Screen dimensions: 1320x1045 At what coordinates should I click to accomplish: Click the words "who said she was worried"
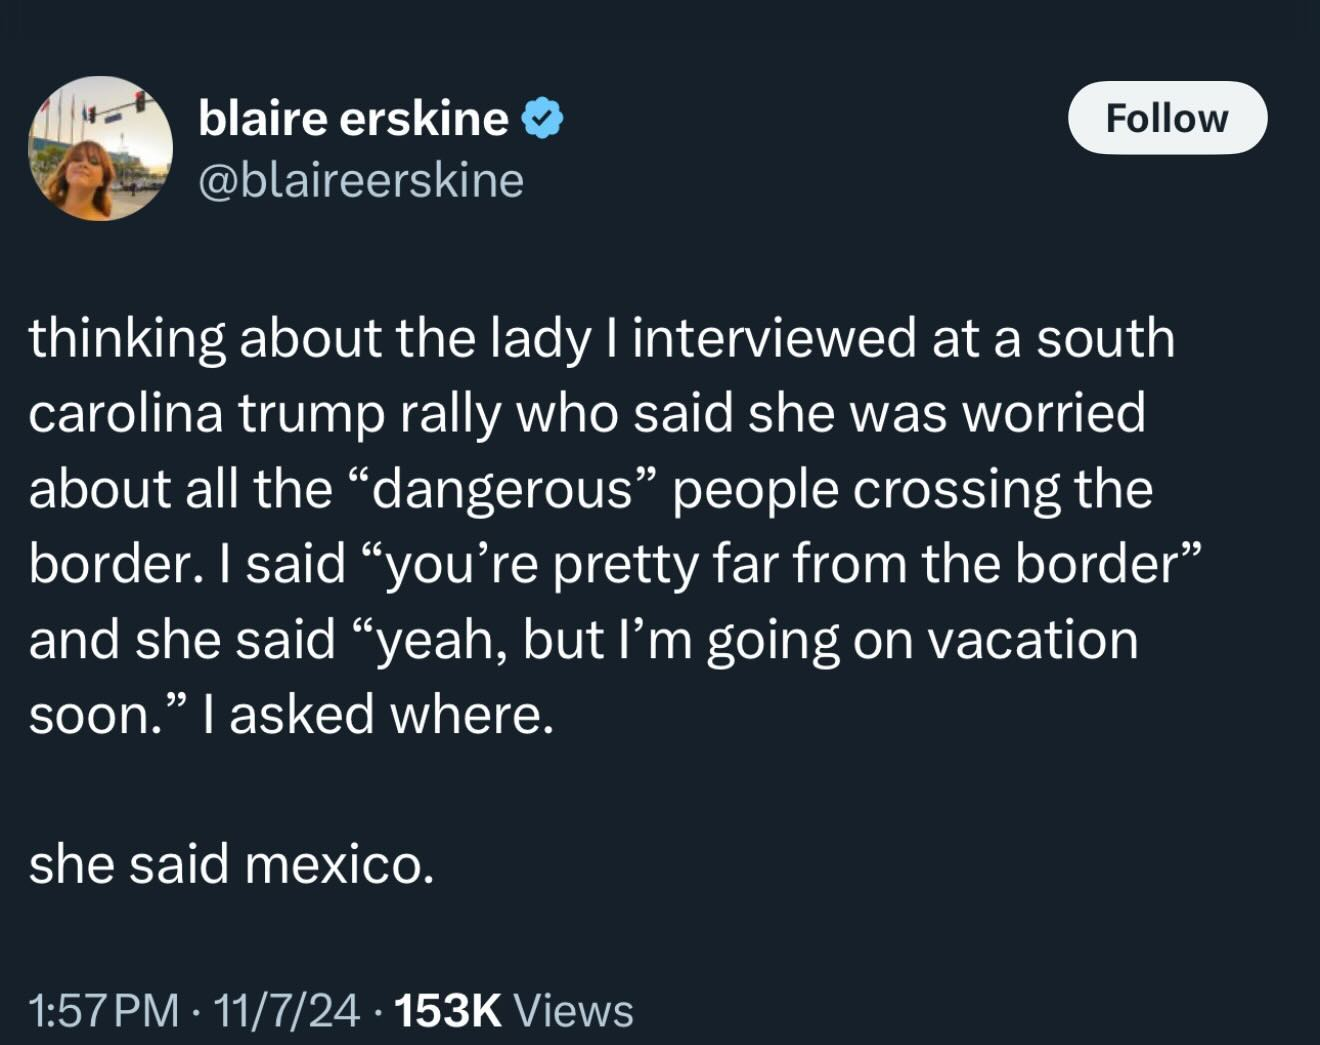point(830,413)
